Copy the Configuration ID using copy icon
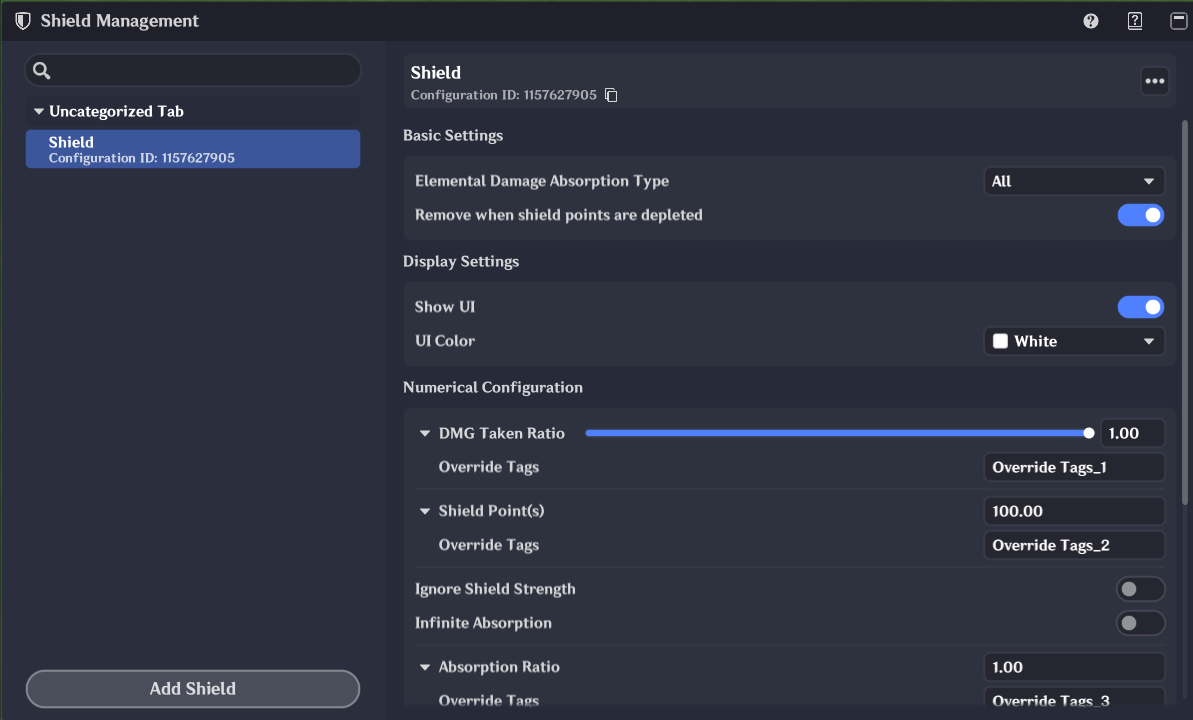The image size is (1193, 720). point(612,96)
